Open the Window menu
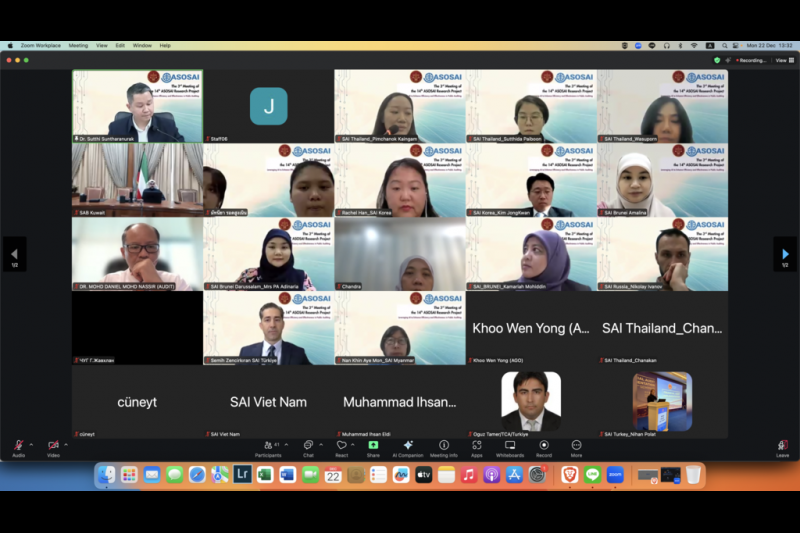Screen dimensions: 800x533 tap(142, 45)
